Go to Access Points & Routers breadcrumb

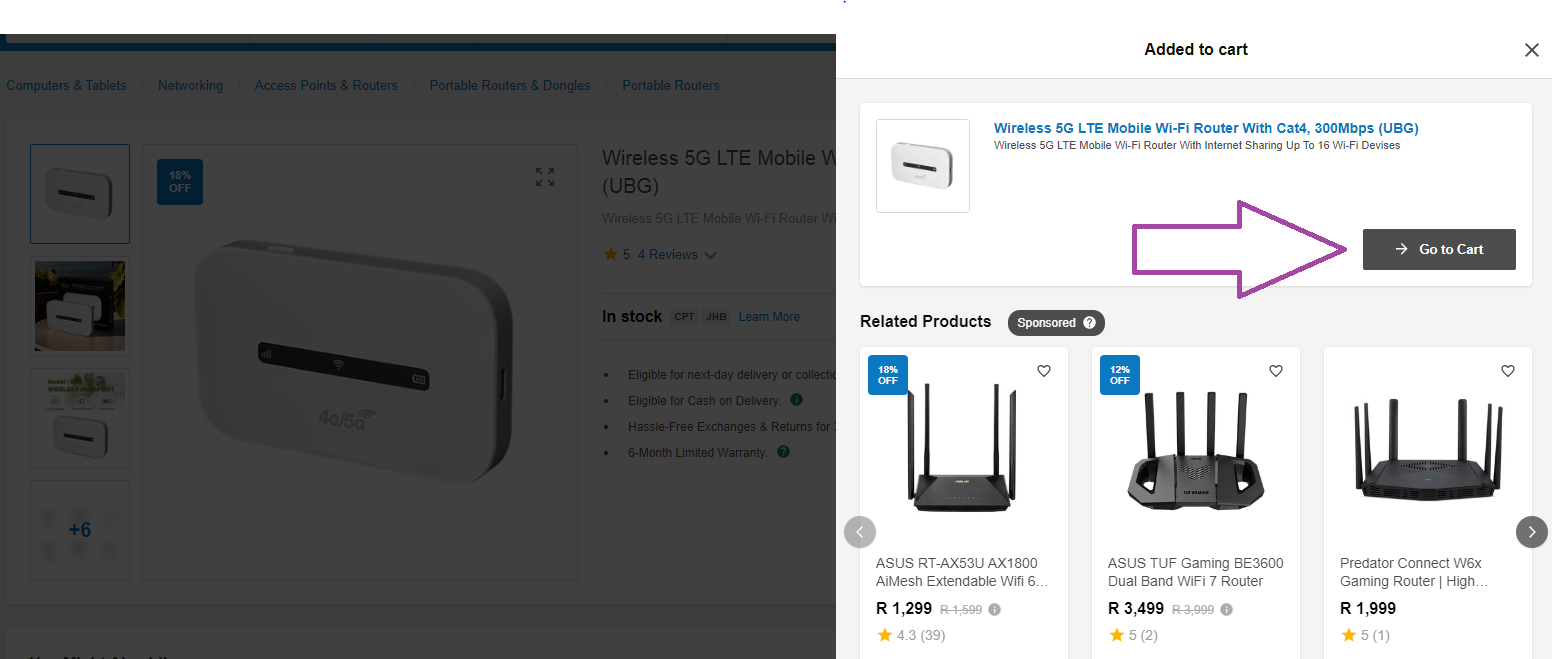click(x=326, y=86)
